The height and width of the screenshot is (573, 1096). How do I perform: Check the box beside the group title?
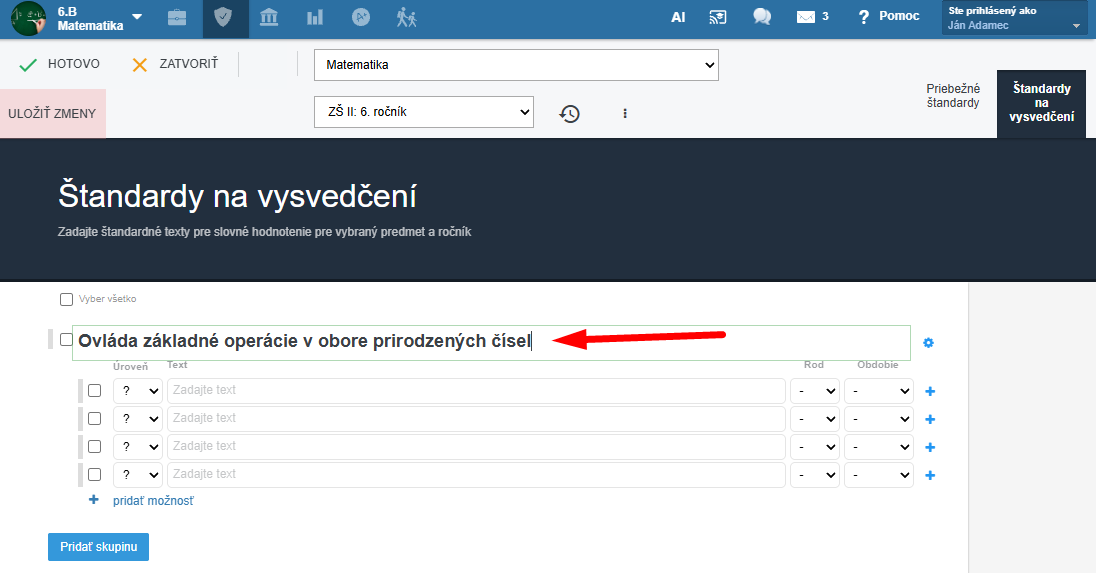coord(66,340)
